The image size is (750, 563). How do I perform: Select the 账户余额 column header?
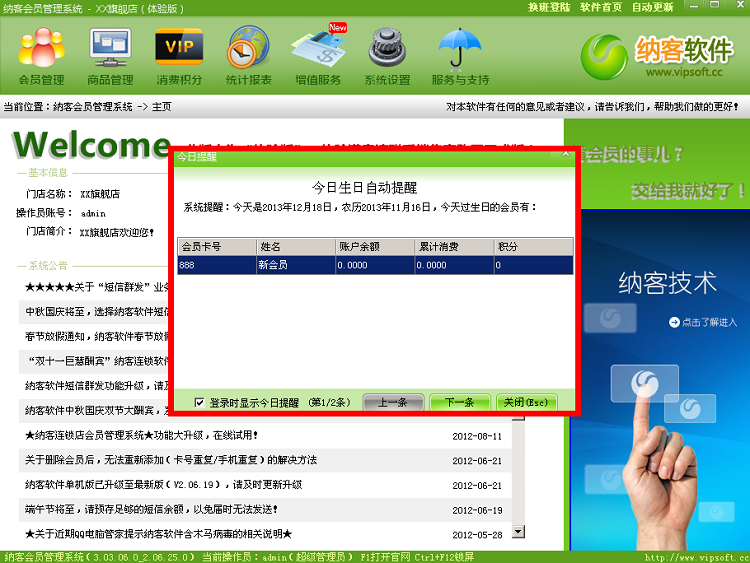(x=375, y=246)
